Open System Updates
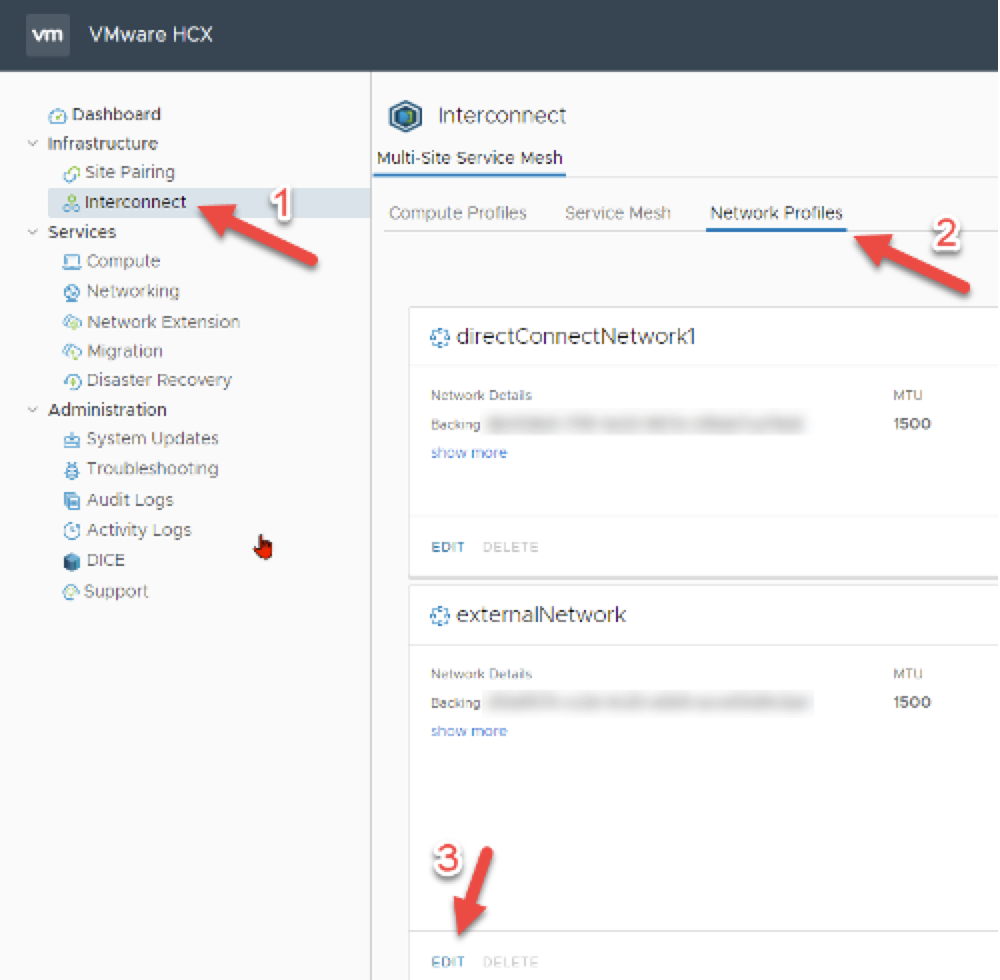This screenshot has width=1000, height=980. (x=152, y=439)
